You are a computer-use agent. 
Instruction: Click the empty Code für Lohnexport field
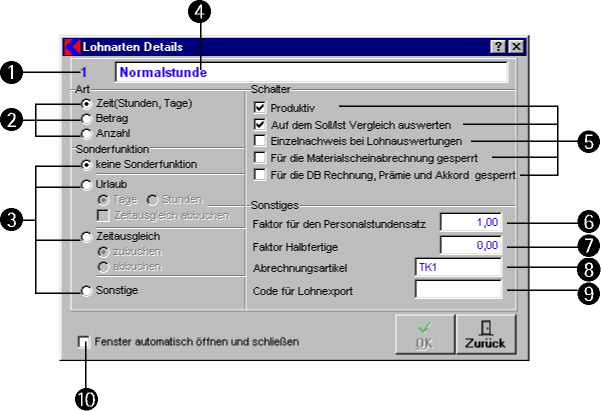tap(456, 289)
